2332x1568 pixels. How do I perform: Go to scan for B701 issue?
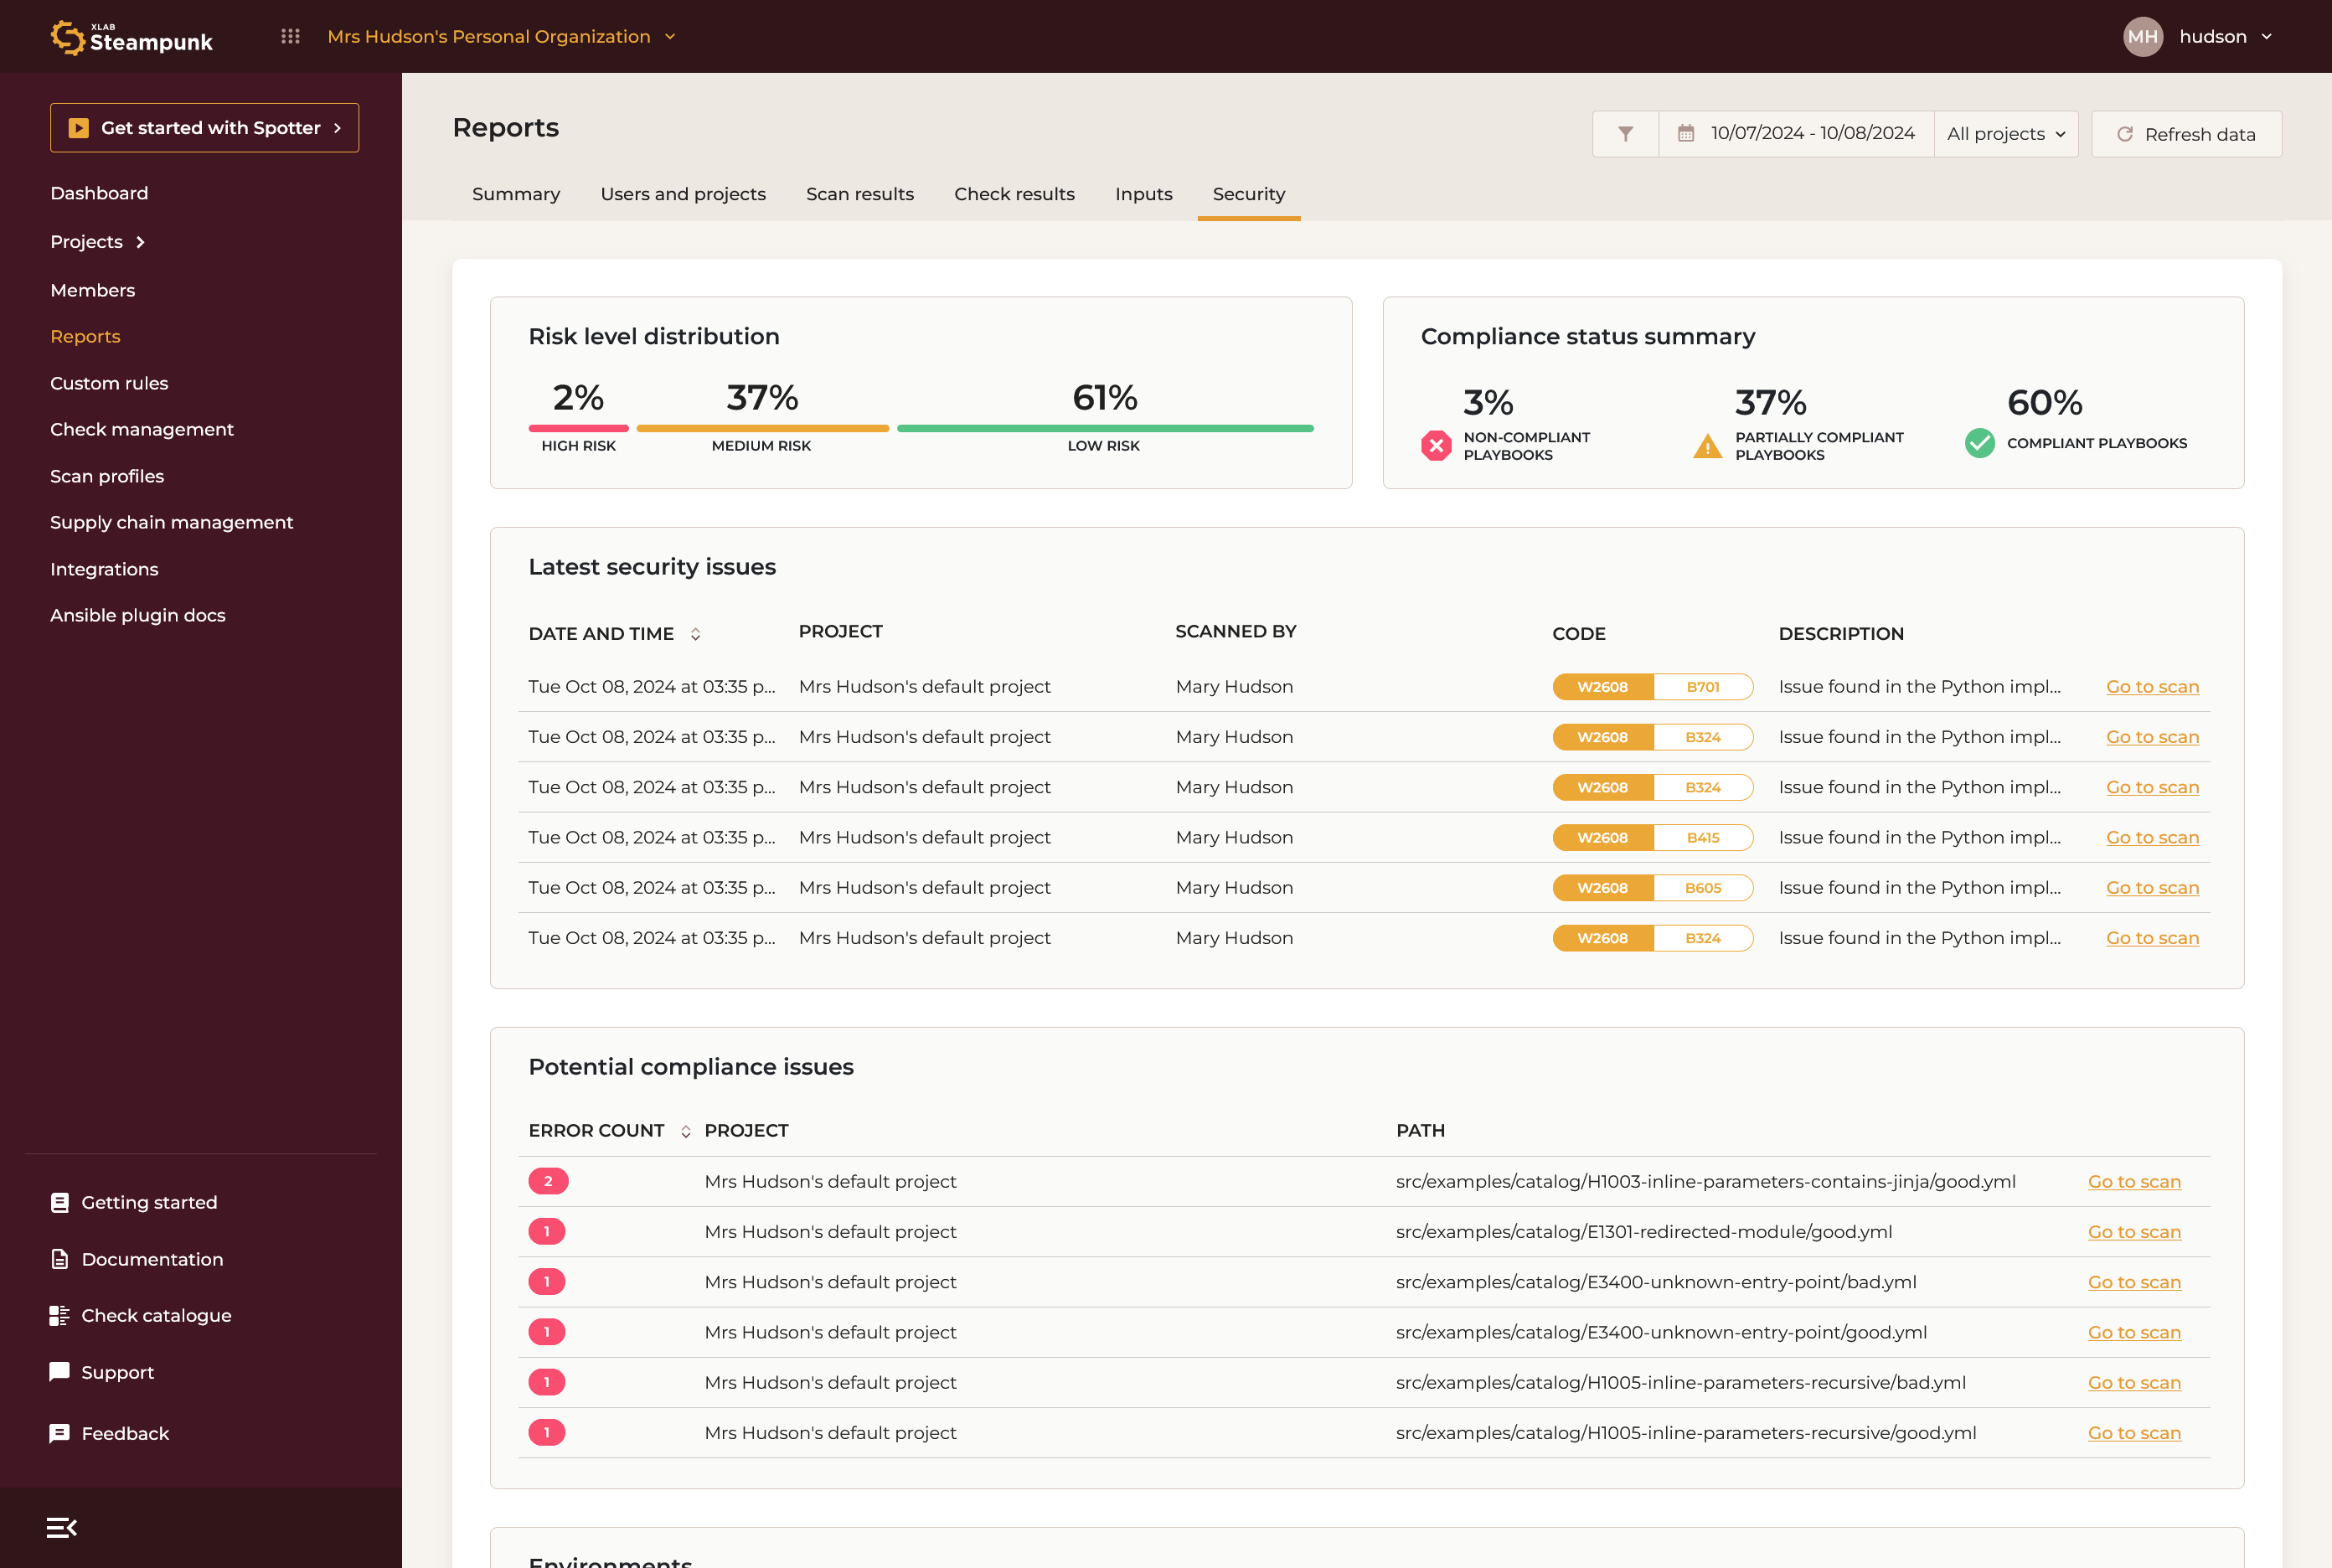point(2152,686)
